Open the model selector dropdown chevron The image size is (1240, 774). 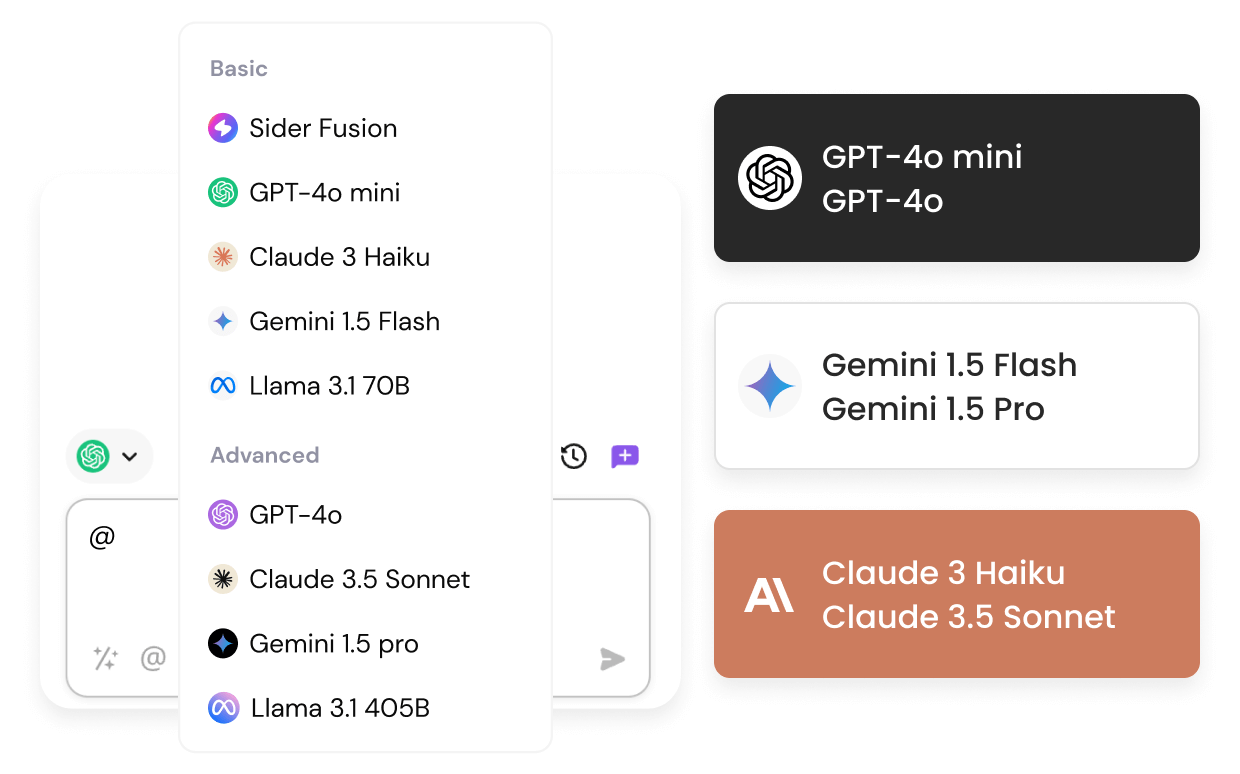130,457
